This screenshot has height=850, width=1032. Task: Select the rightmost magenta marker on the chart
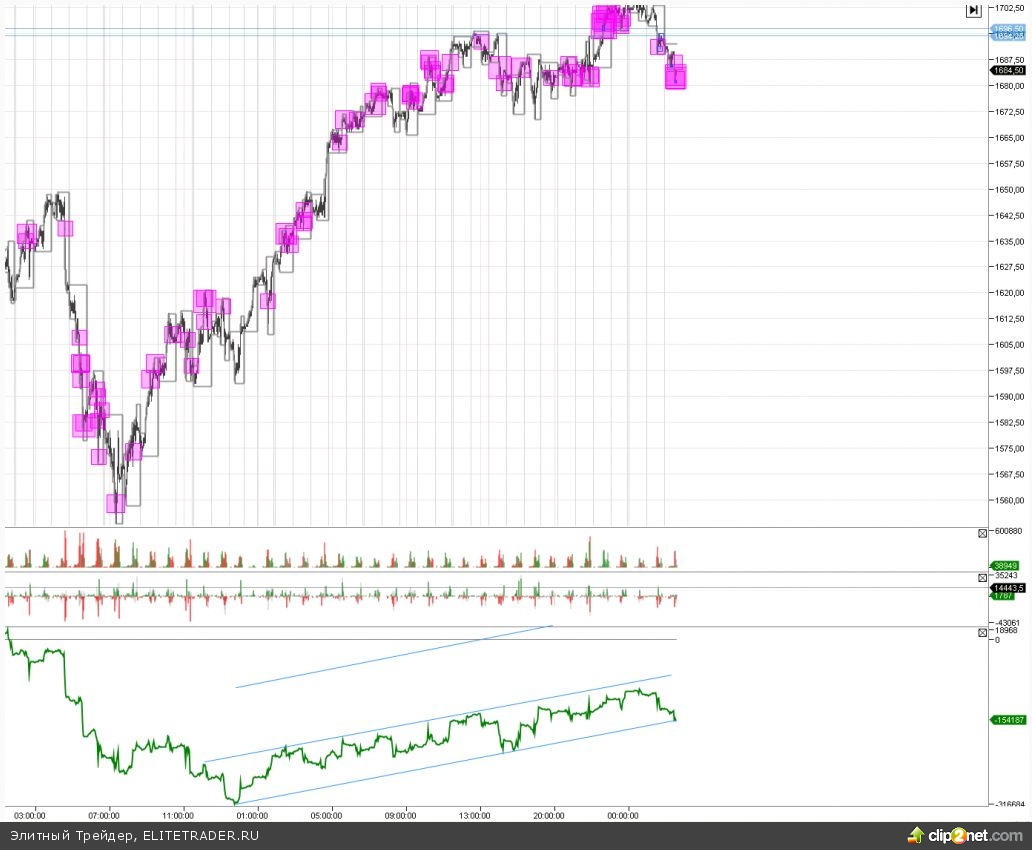click(676, 76)
